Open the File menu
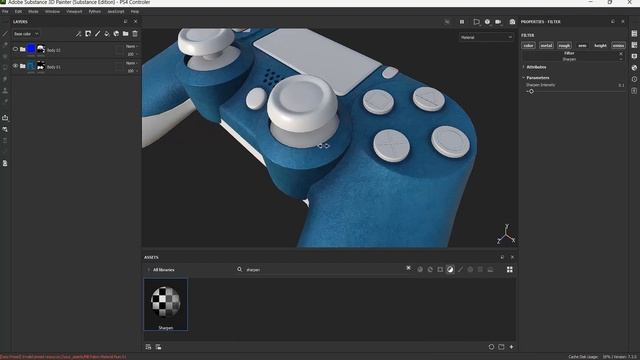This screenshot has width=640, height=360. (x=5, y=11)
